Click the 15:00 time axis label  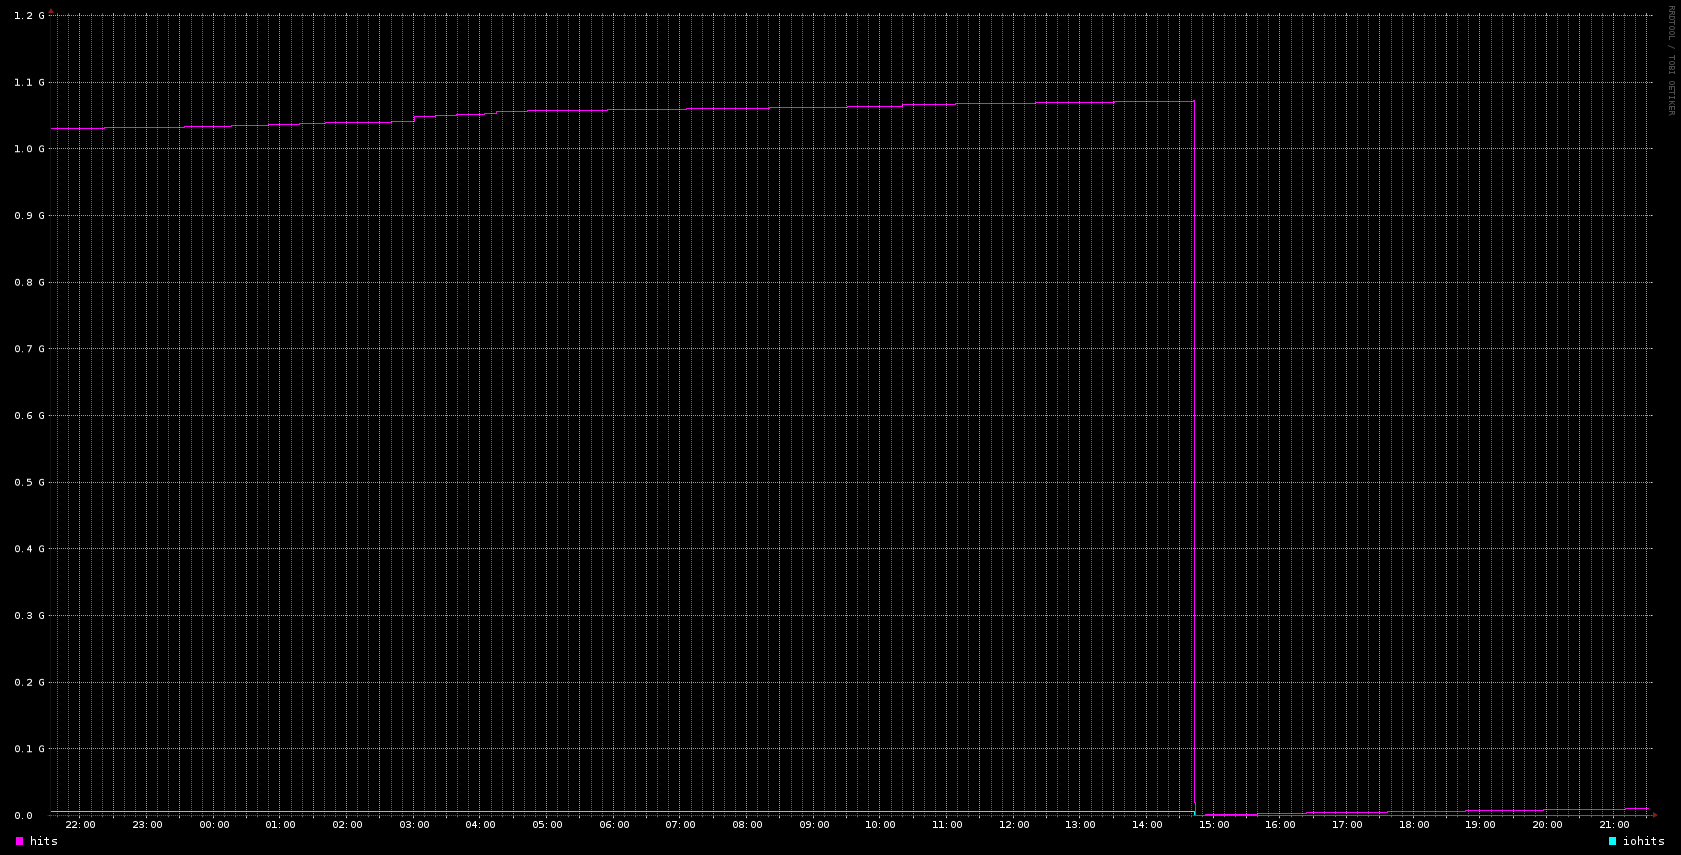click(x=1214, y=825)
